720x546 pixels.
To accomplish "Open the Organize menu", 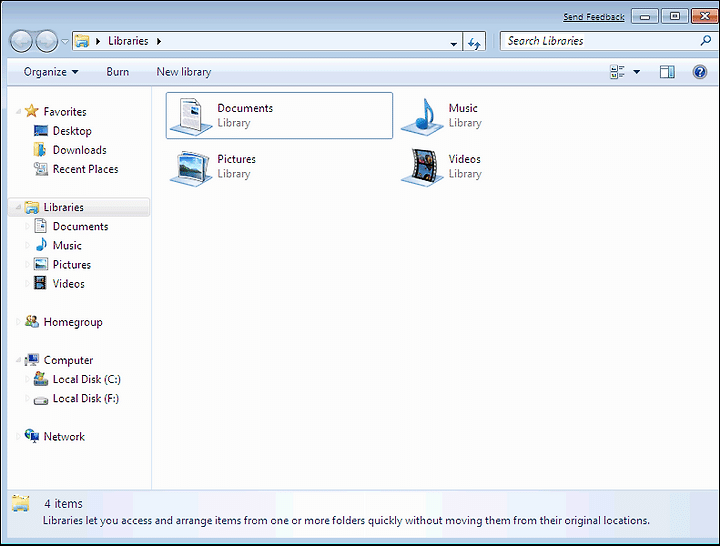I will (51, 72).
